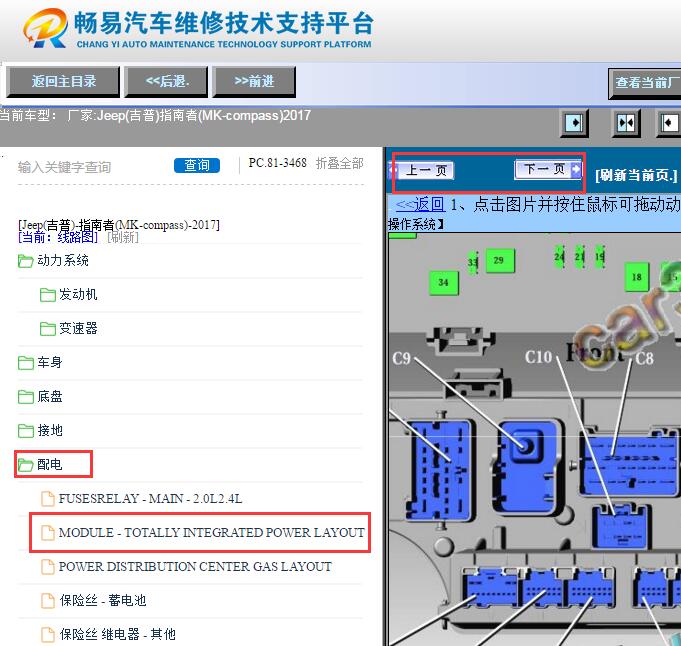Open the 保险丝 - 蓄电池 document
This screenshot has width=681, height=646.
[103, 600]
